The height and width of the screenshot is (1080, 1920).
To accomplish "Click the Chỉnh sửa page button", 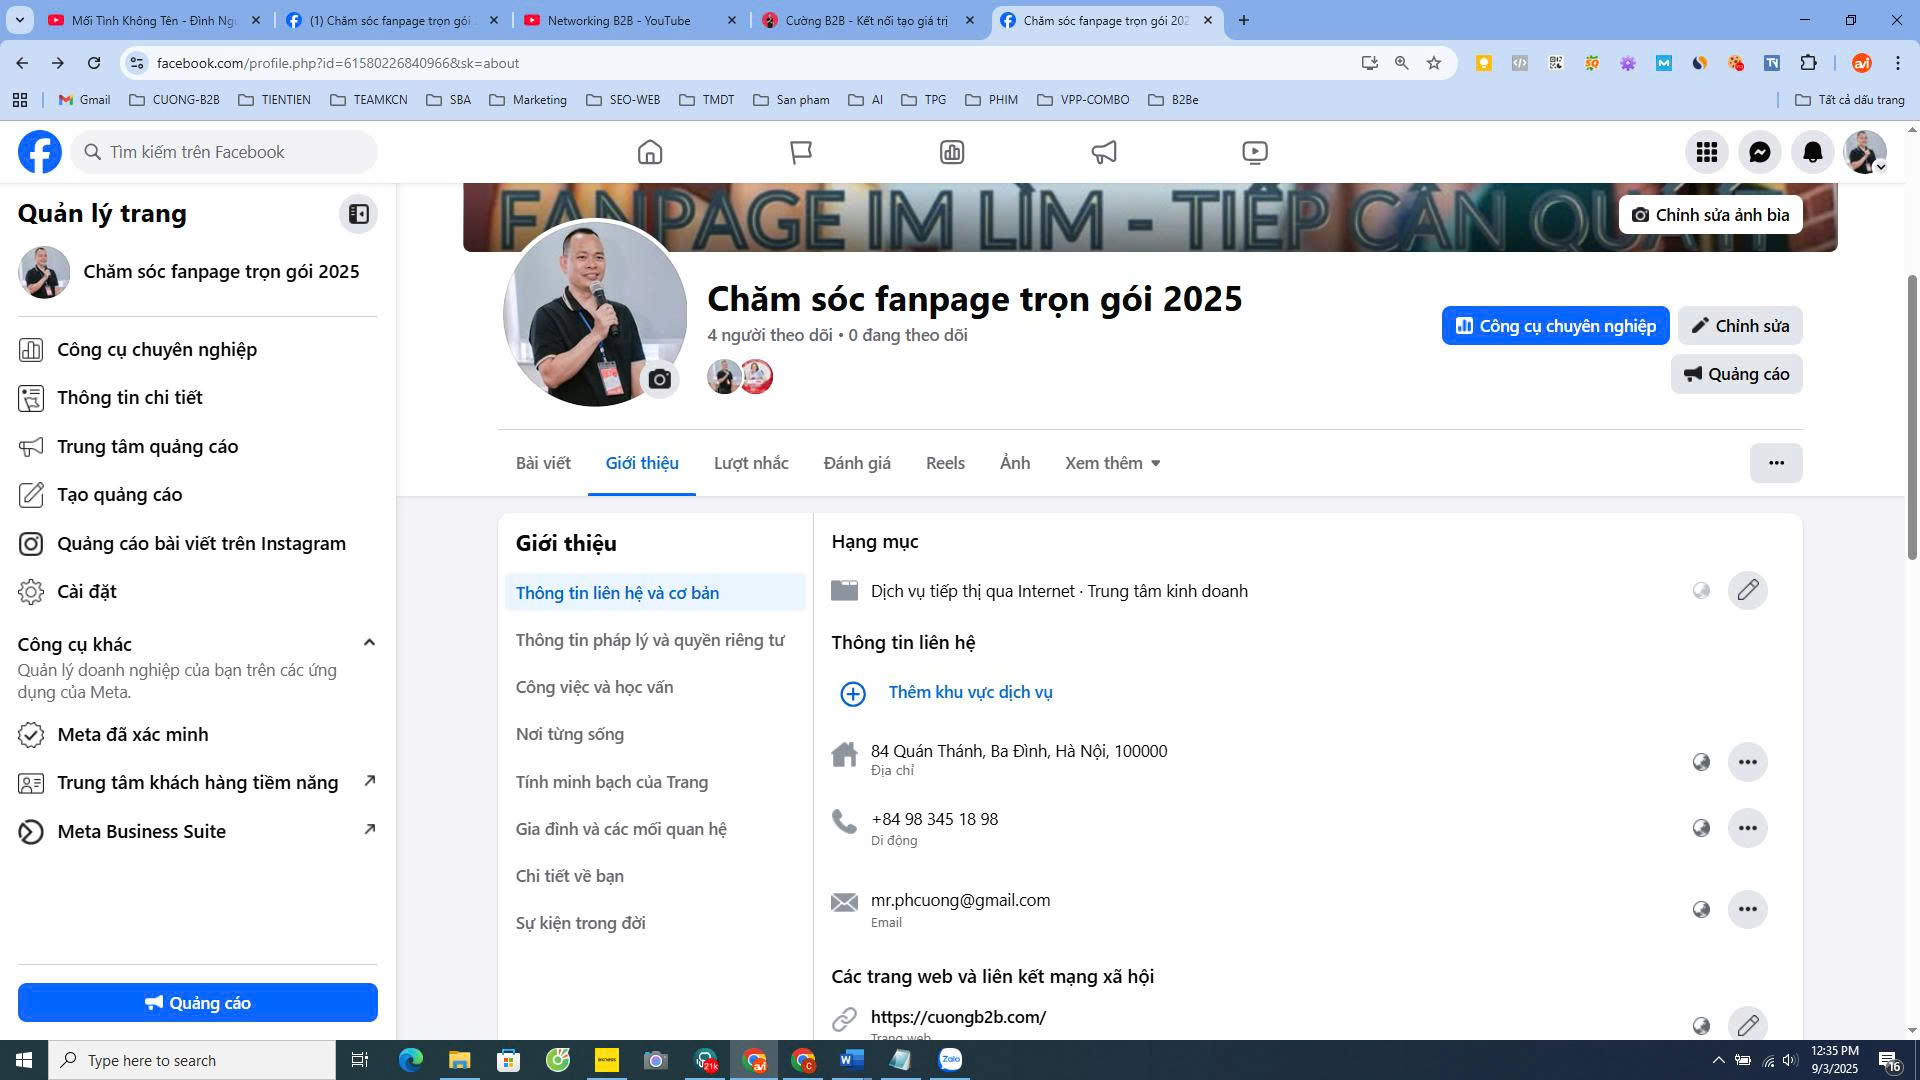I will 1739,326.
